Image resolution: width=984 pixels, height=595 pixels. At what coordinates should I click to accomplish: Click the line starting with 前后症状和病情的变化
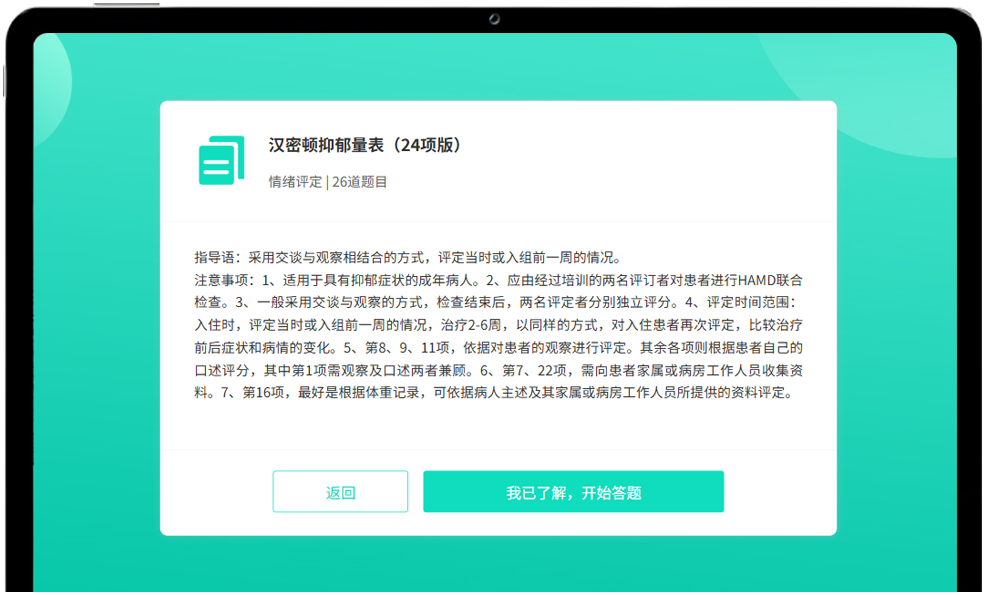tap(497, 348)
